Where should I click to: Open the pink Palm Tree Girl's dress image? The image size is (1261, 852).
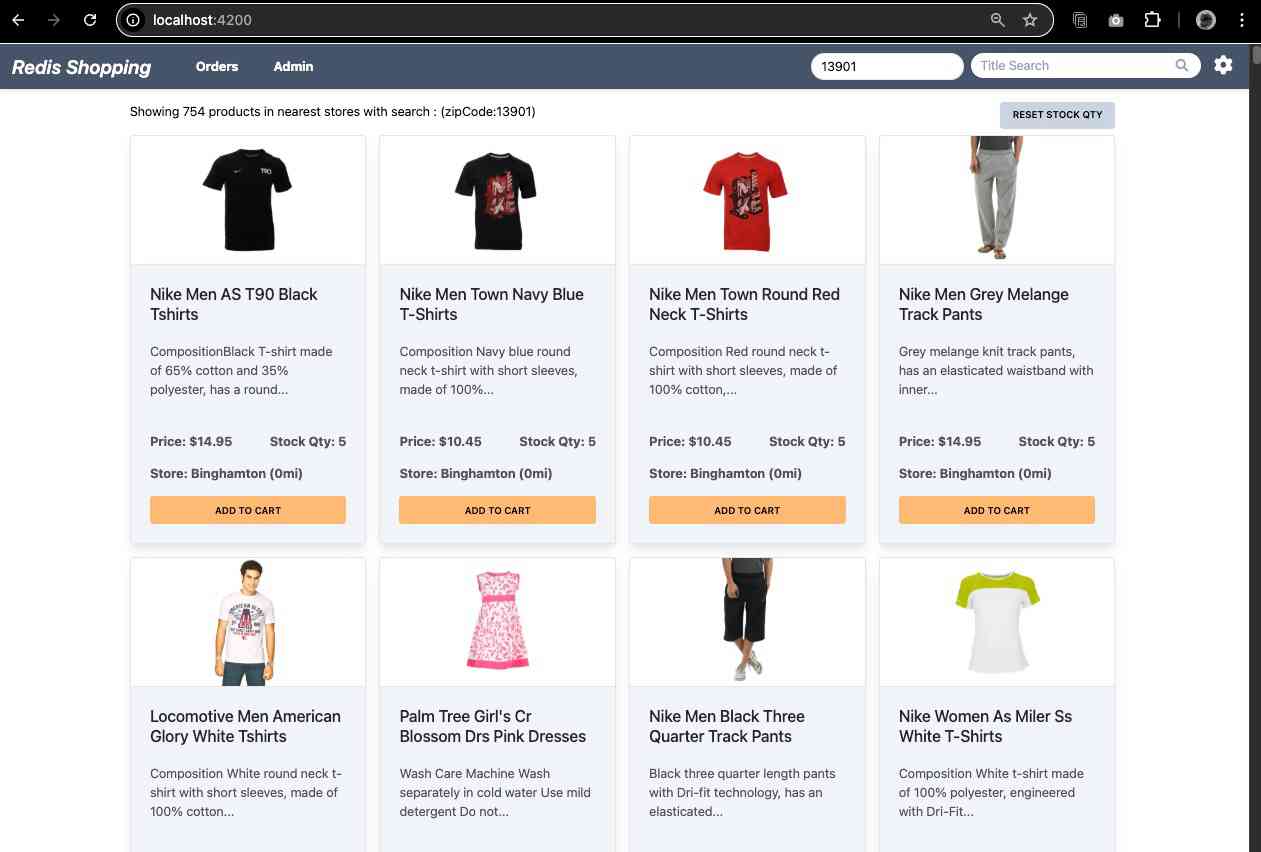[497, 621]
